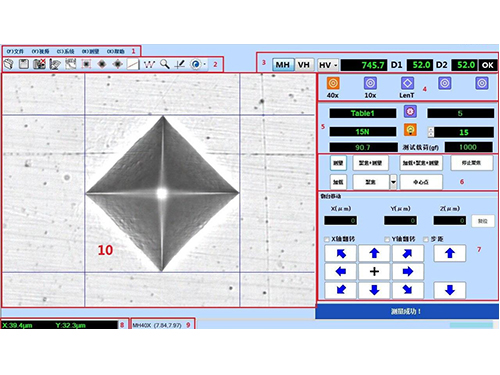The image size is (500, 375).
Task: Click the W-shaped toolbar icon
Action: click(x=149, y=64)
